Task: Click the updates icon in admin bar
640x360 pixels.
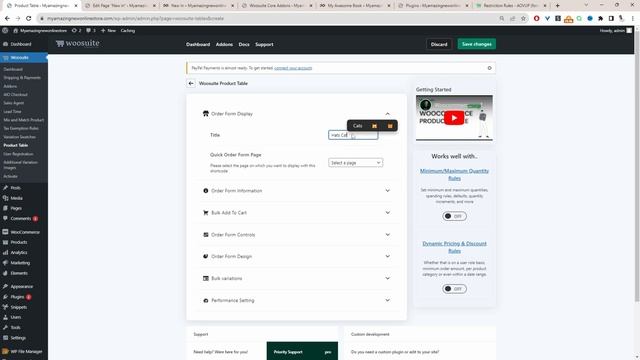Action: tap(76, 31)
